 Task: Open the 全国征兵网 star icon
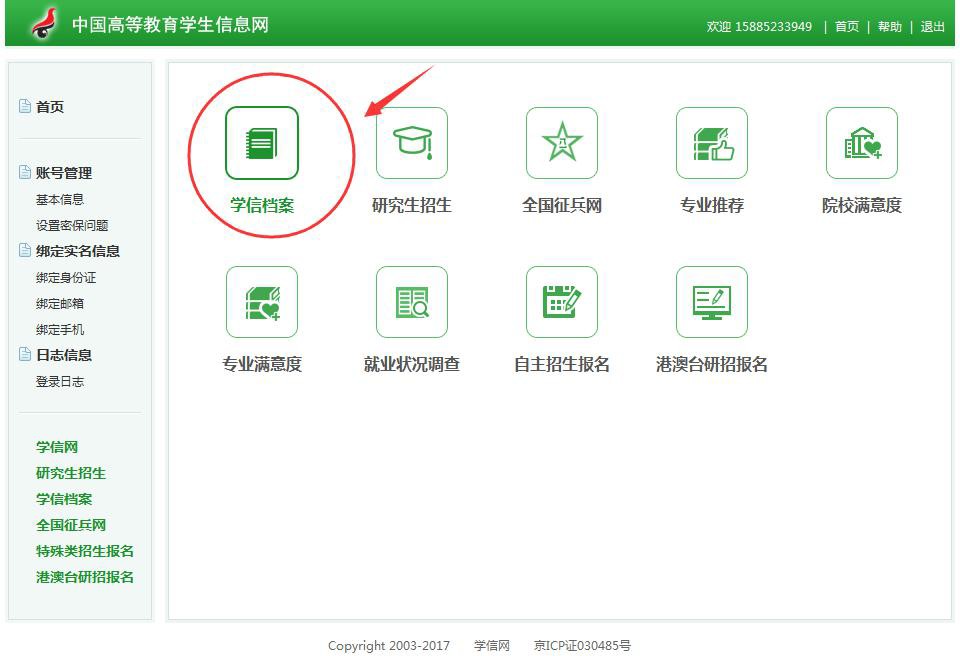(561, 143)
